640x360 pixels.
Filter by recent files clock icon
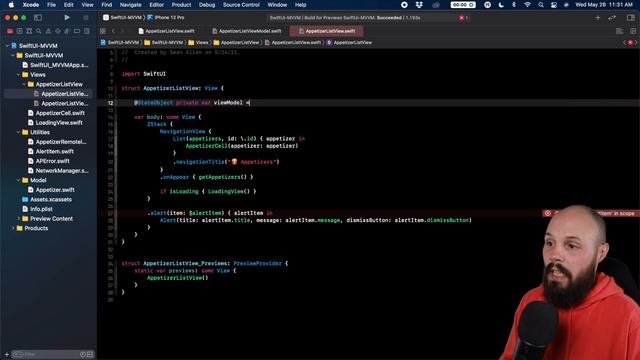click(x=83, y=354)
